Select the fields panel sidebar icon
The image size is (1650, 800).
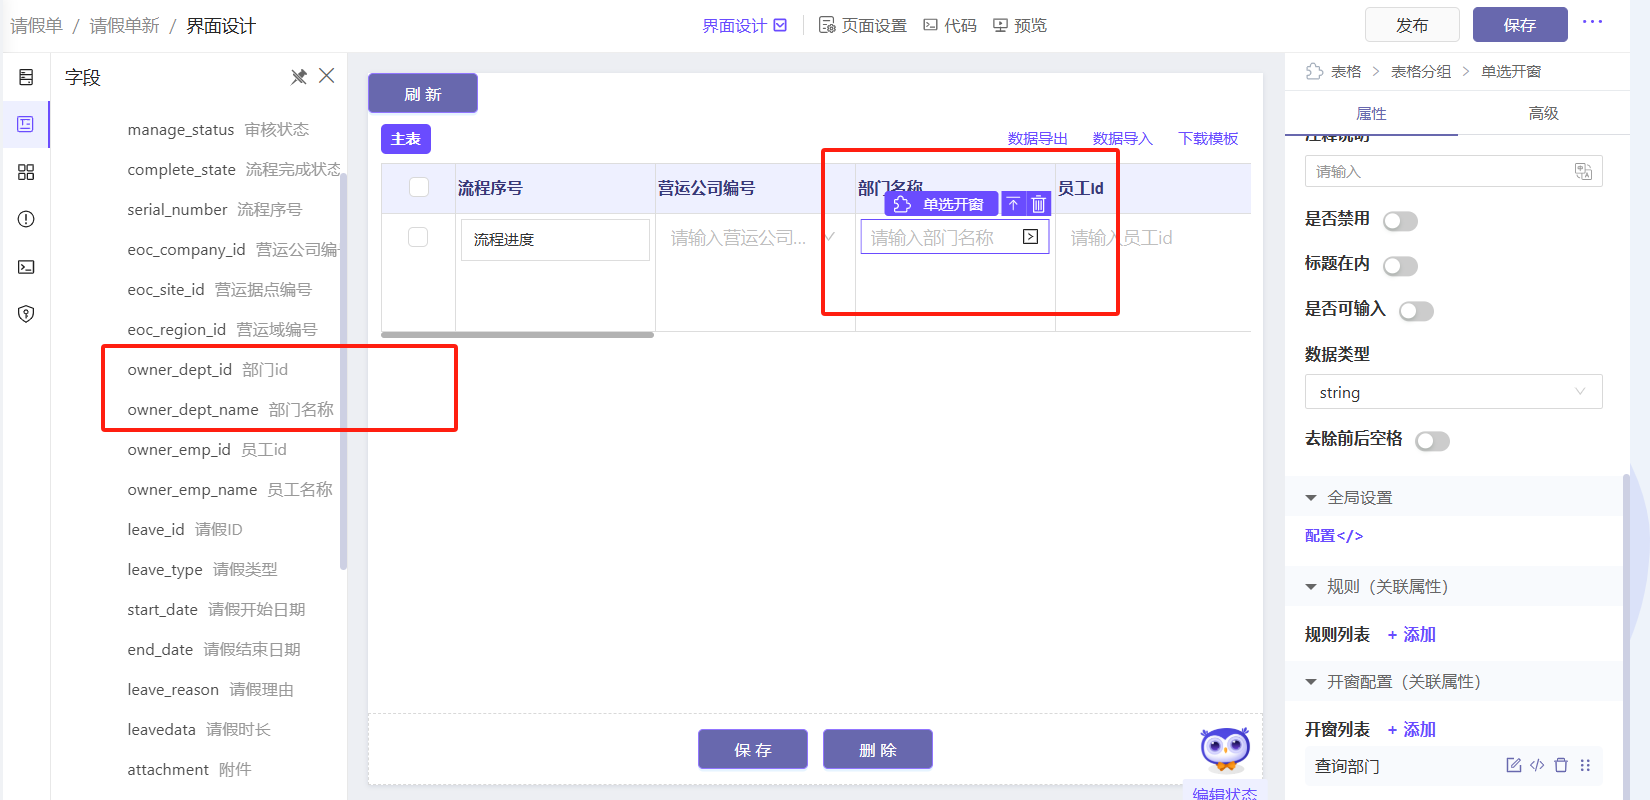pyautogui.click(x=26, y=124)
